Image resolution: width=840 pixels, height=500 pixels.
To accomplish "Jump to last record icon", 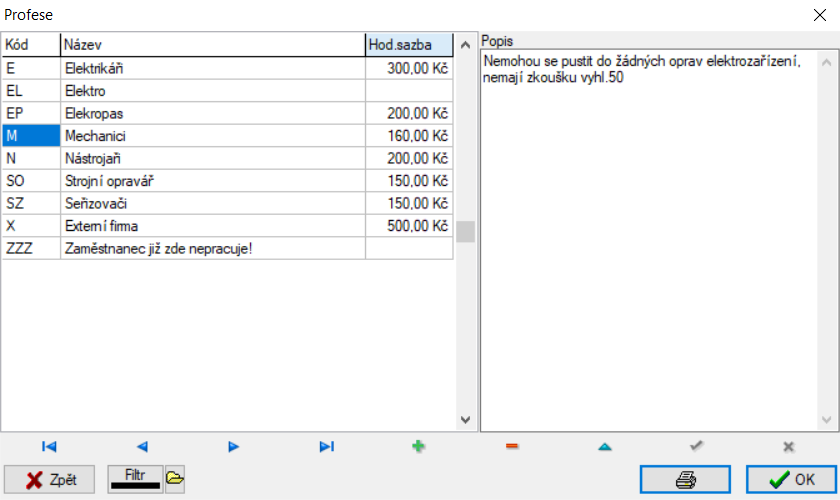I will pyautogui.click(x=326, y=446).
